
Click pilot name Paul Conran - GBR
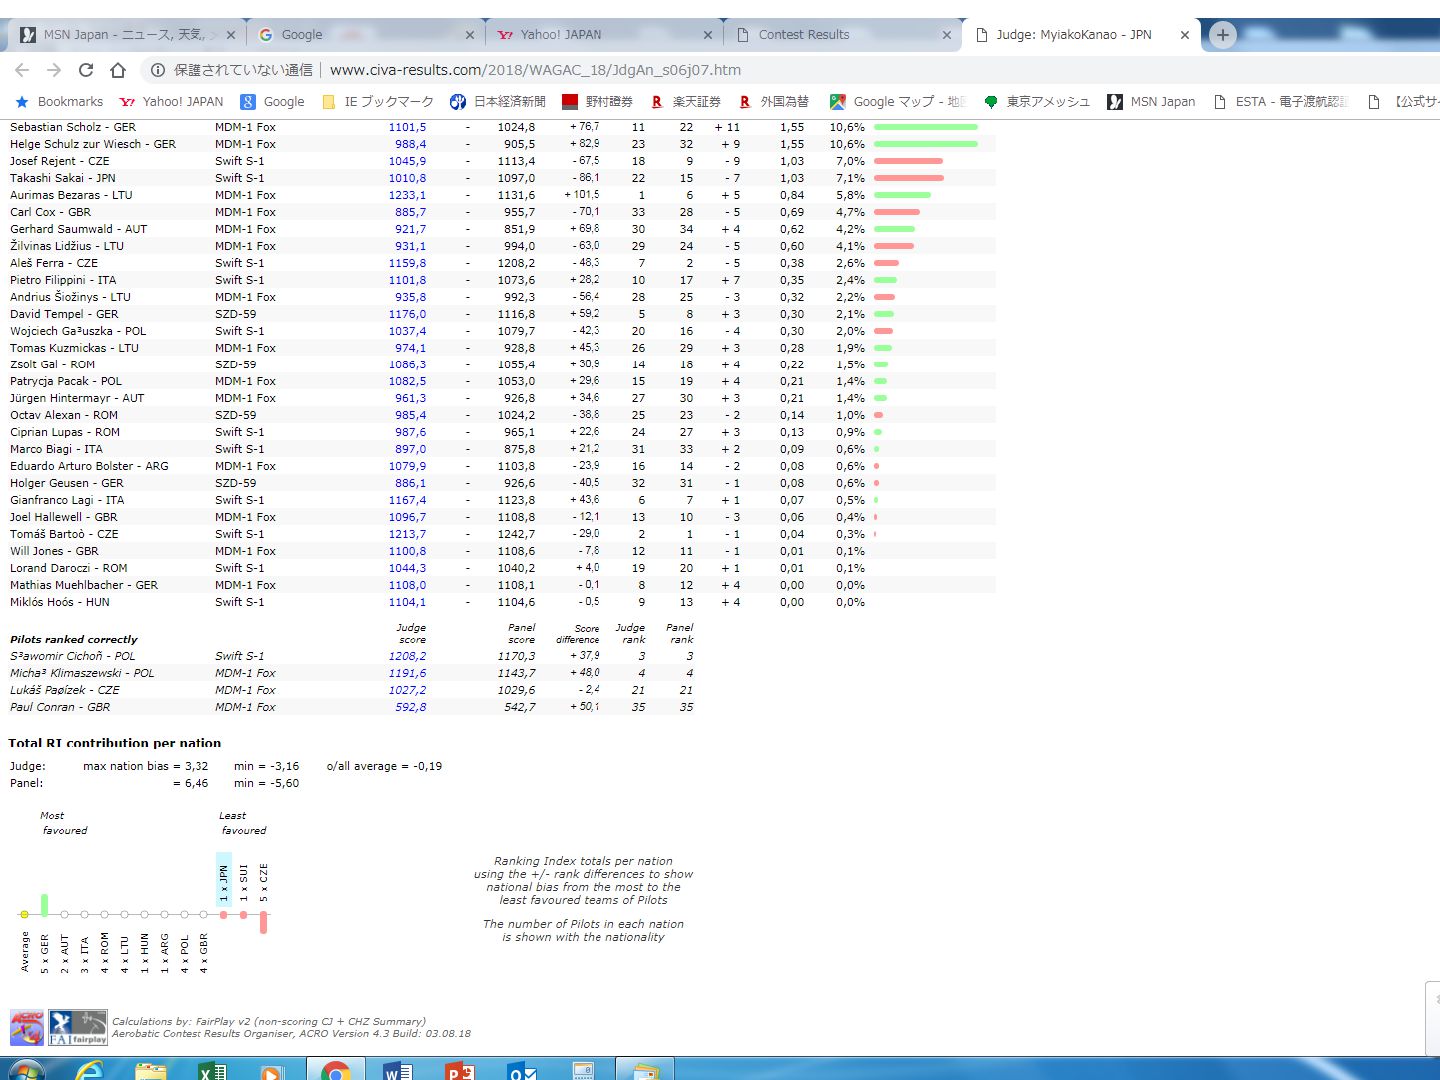coord(60,707)
